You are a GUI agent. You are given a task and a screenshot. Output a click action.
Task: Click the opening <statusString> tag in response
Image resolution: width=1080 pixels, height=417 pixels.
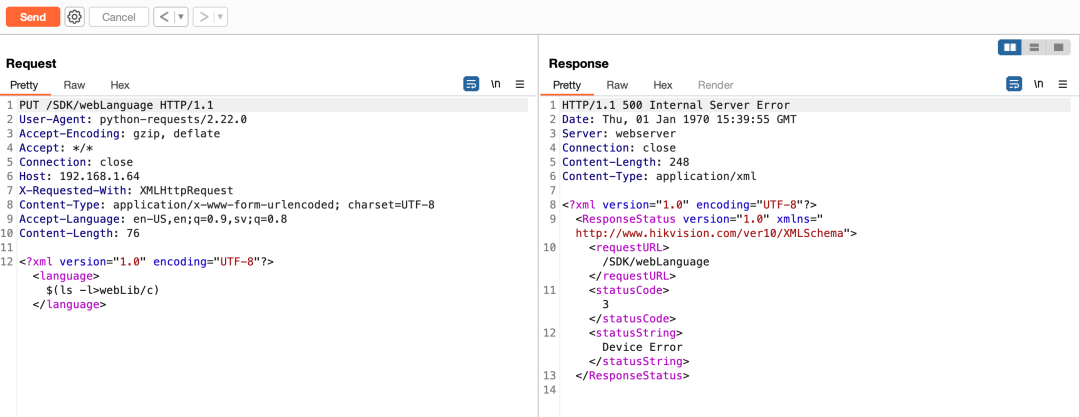pyautogui.click(x=636, y=332)
